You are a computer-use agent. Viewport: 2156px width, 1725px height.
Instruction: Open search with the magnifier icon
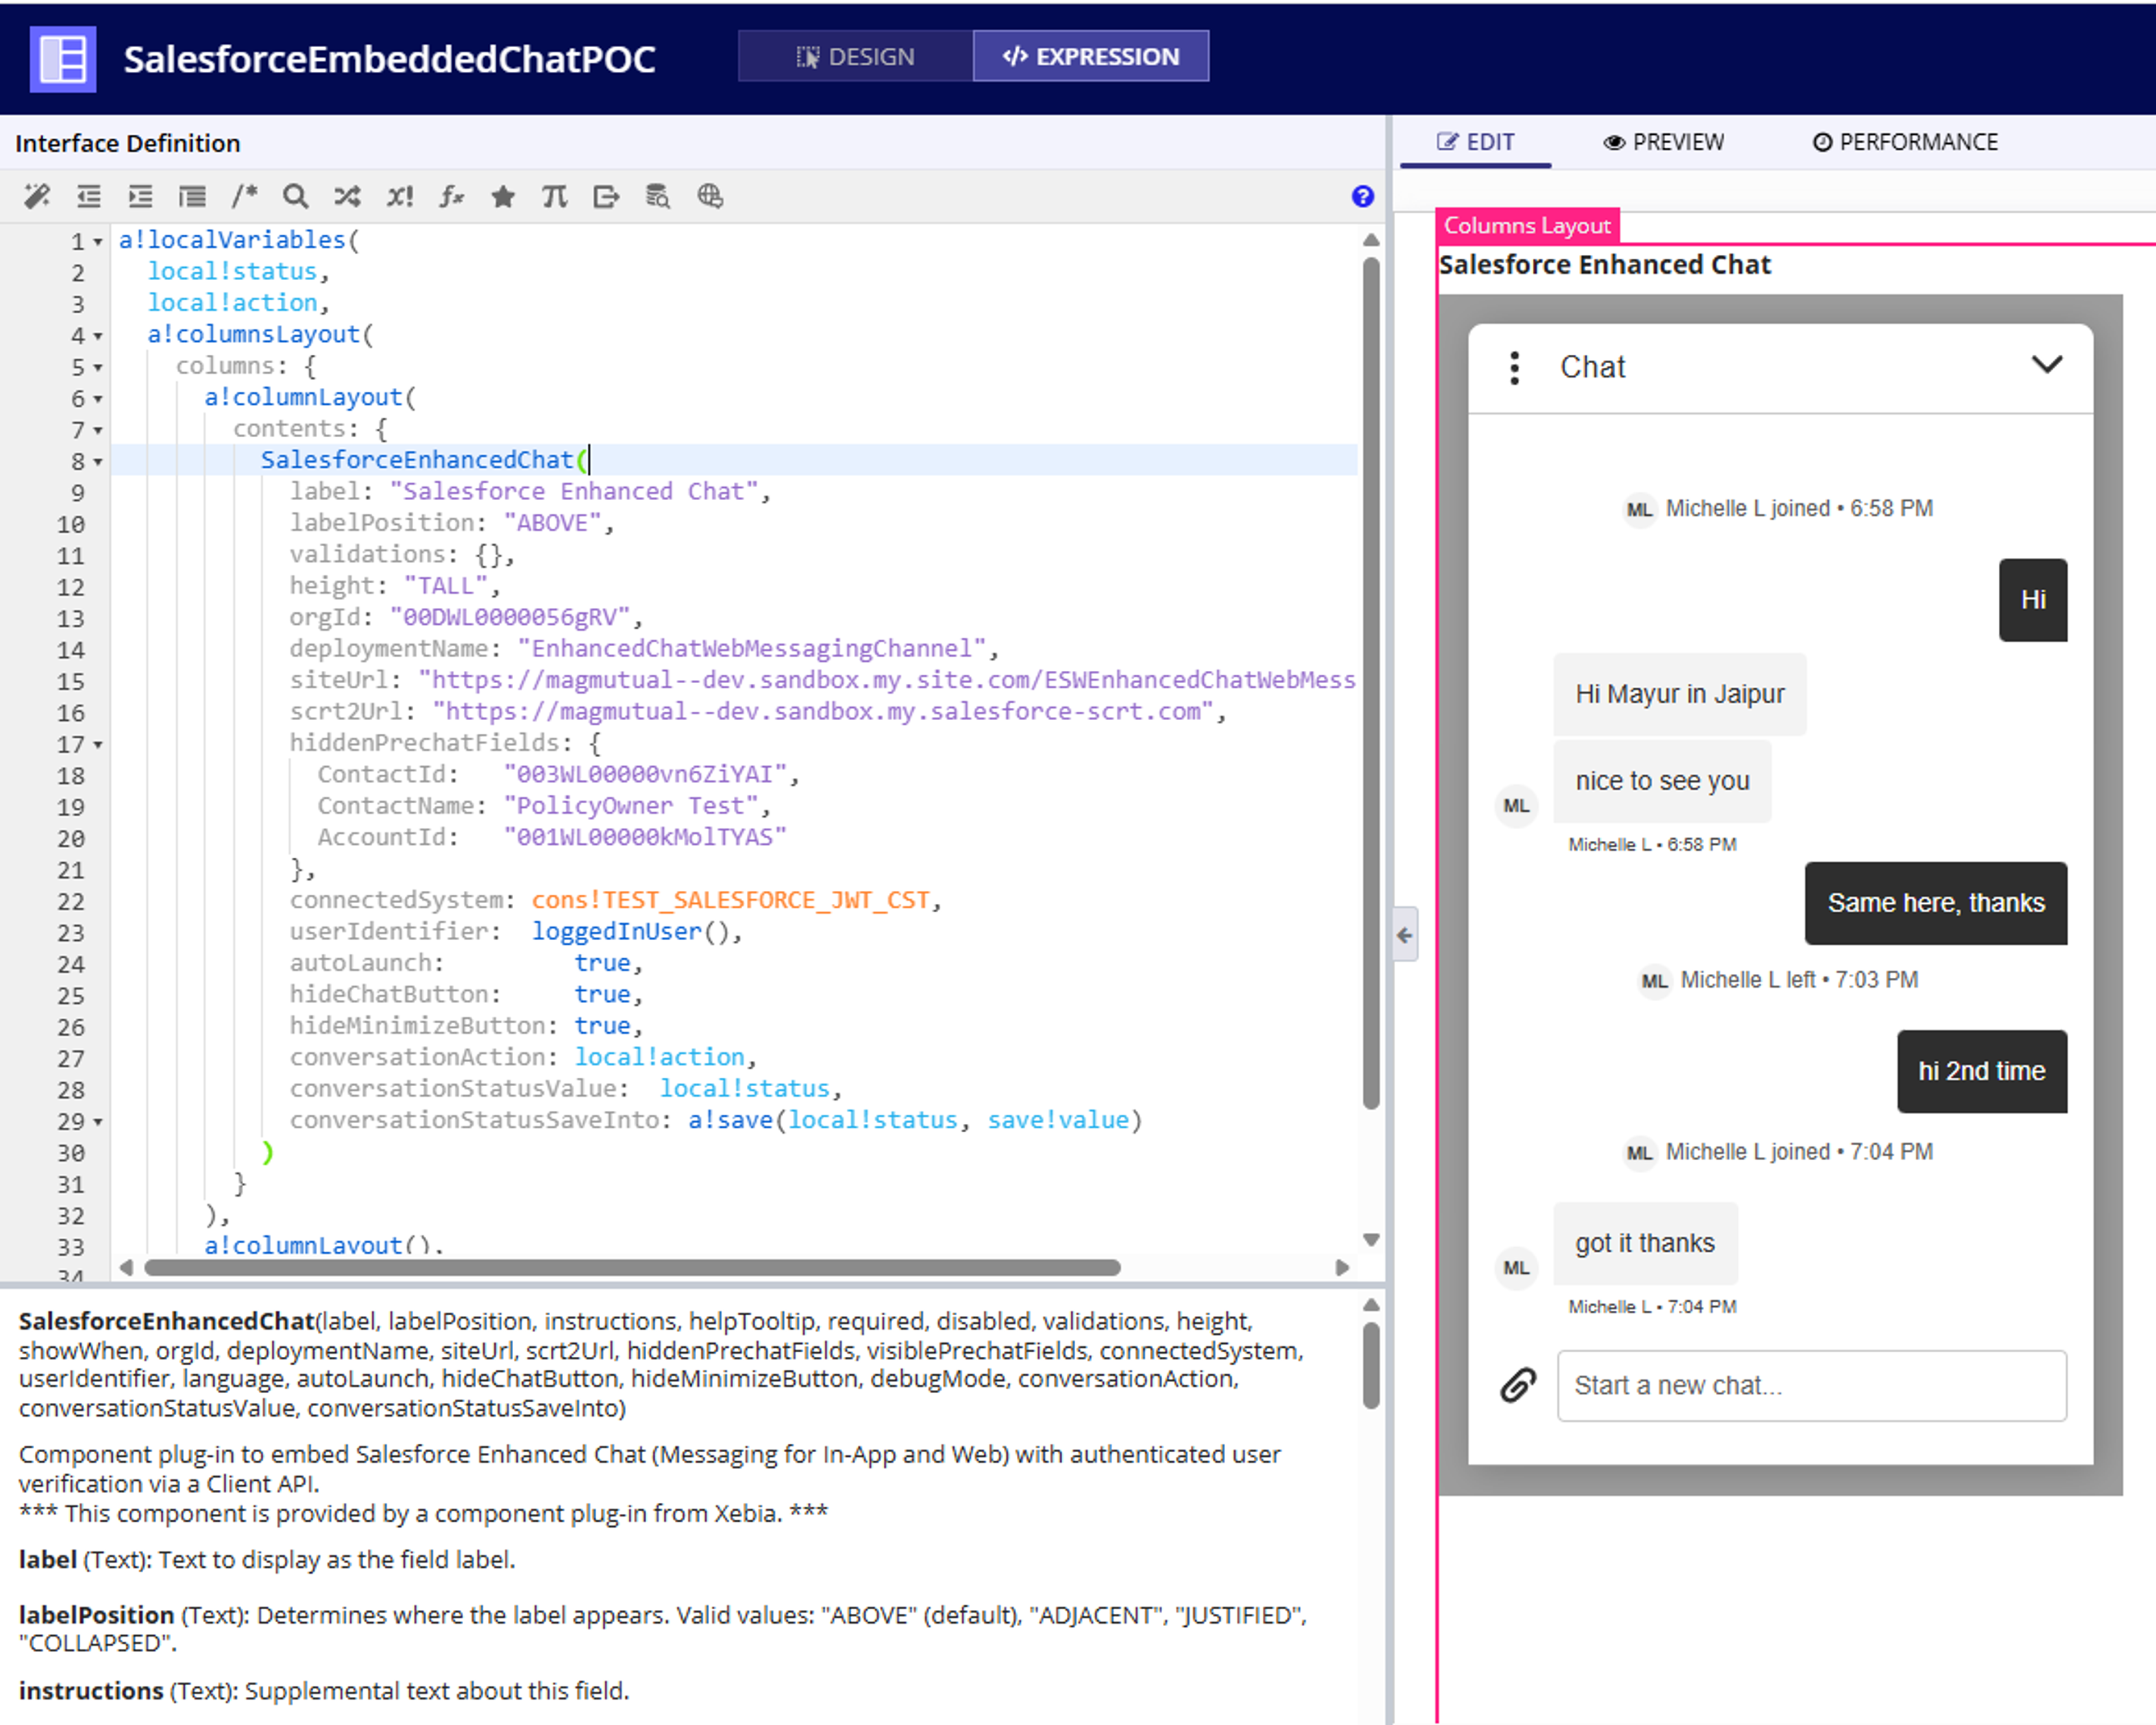[x=295, y=196]
